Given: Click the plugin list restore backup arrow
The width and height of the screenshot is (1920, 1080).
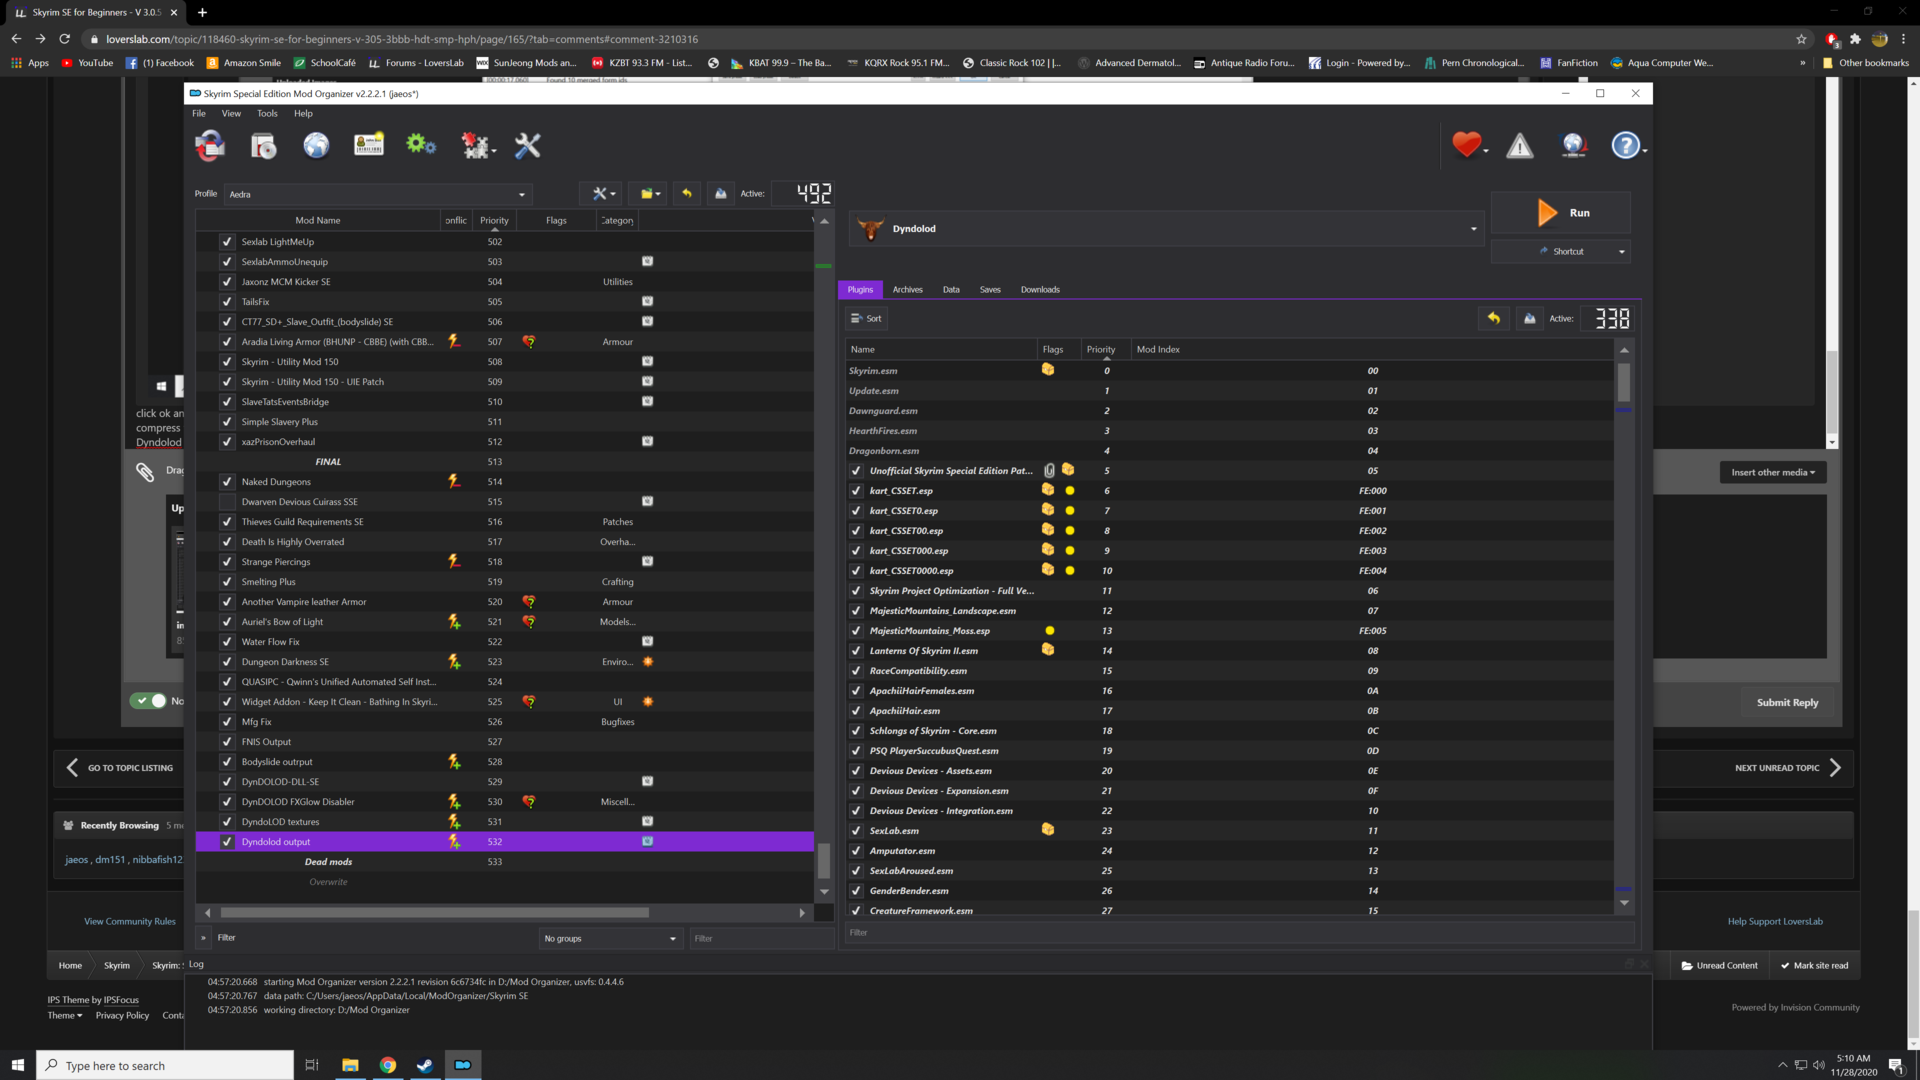Looking at the screenshot, I should tap(1494, 319).
